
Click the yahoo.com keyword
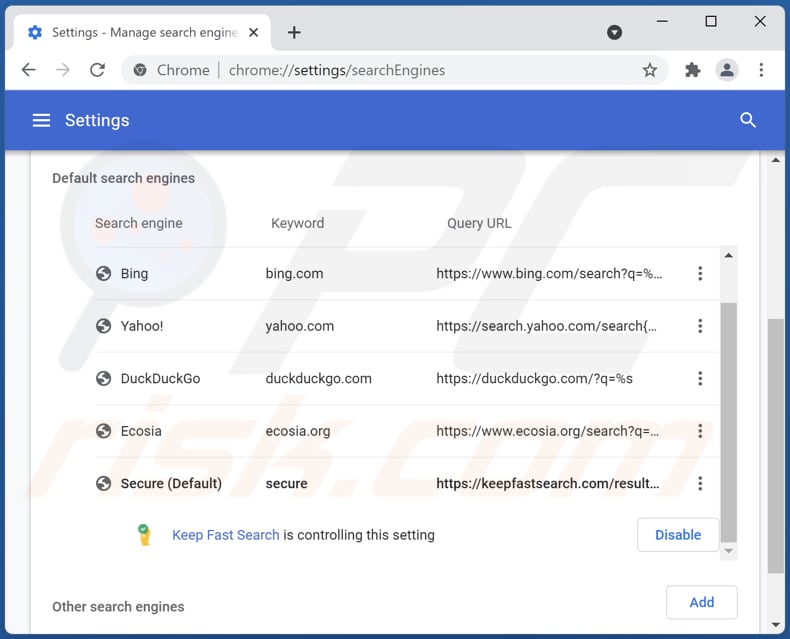pyautogui.click(x=300, y=326)
